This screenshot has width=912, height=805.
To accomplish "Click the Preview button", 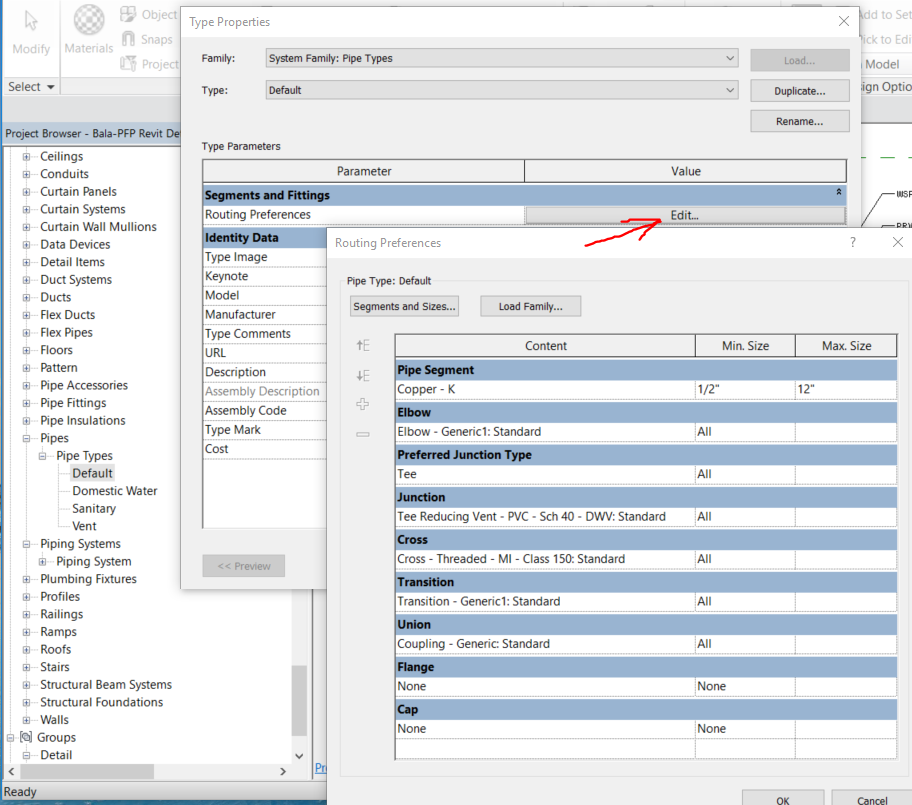I will point(244,566).
